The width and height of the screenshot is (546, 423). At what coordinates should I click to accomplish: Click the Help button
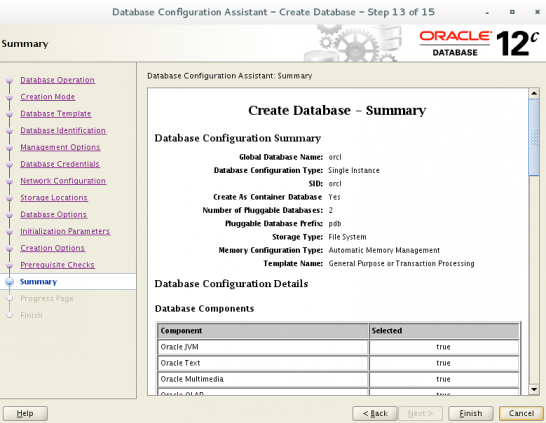(x=25, y=413)
